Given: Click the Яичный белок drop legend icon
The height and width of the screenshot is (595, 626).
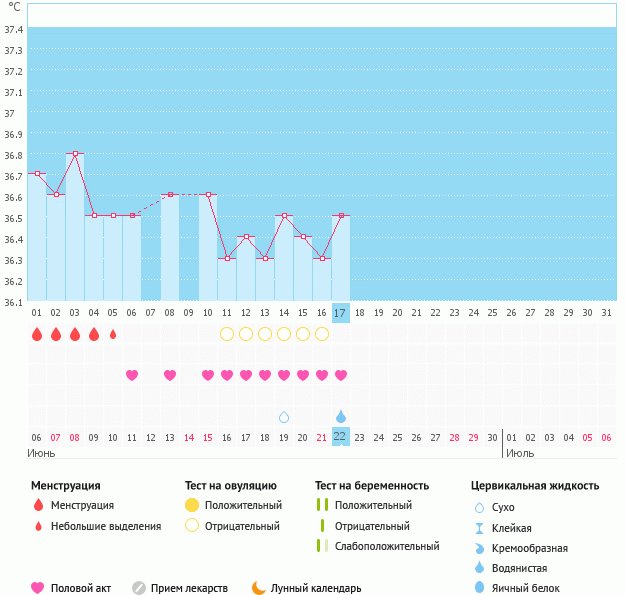Looking at the screenshot, I should (x=479, y=588).
